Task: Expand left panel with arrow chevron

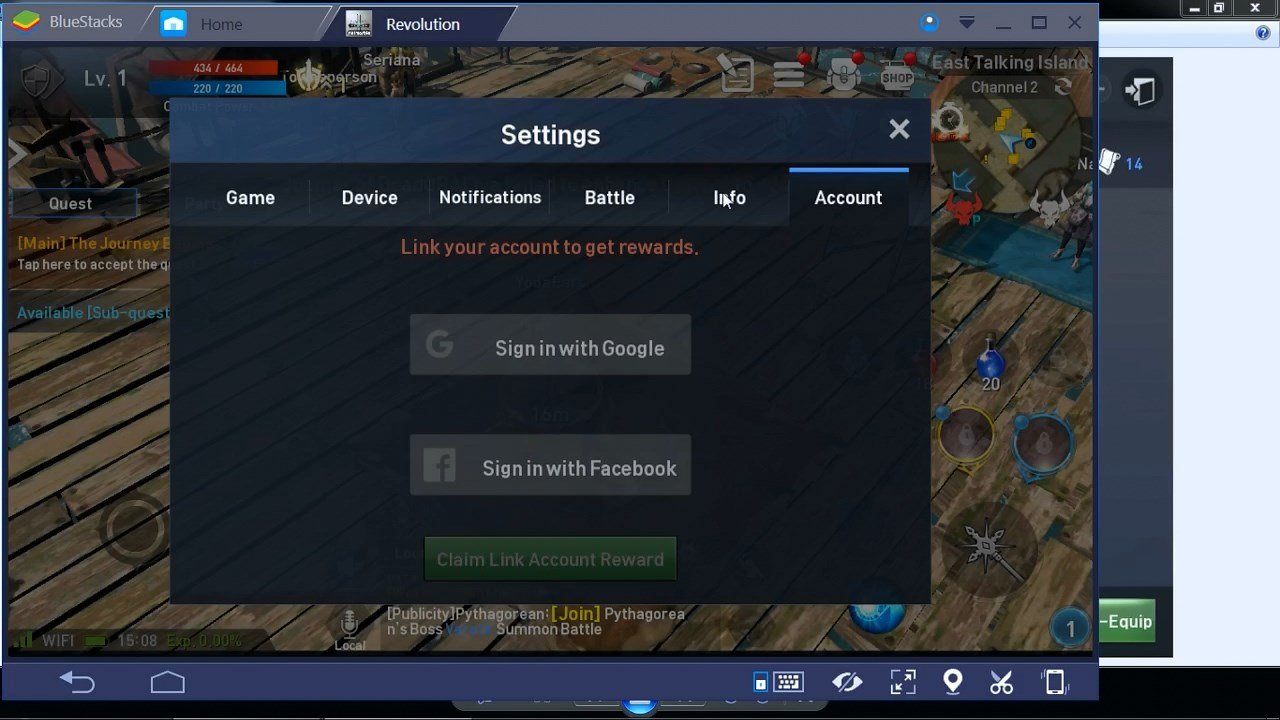Action: [x=17, y=153]
